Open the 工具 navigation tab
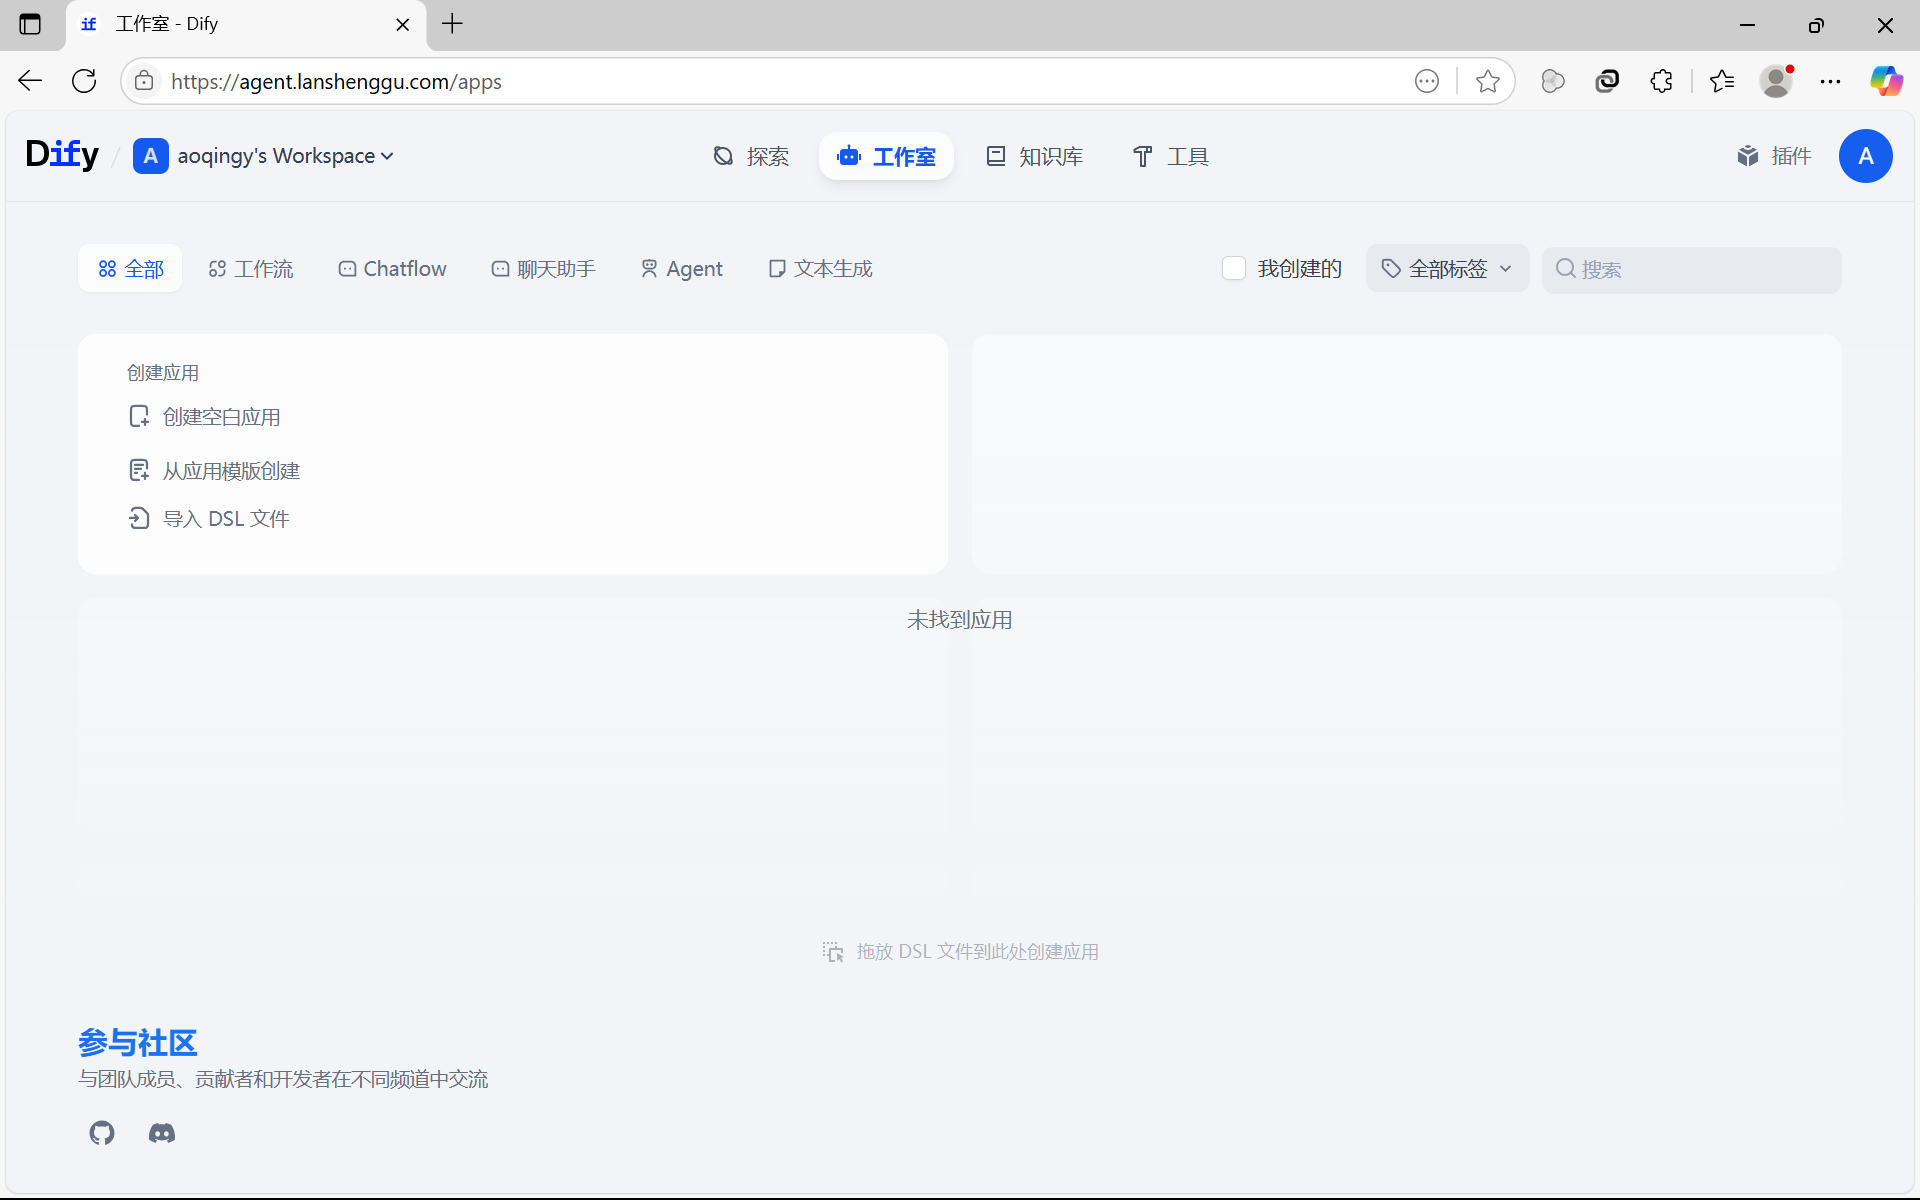This screenshot has width=1920, height=1200. (1170, 156)
